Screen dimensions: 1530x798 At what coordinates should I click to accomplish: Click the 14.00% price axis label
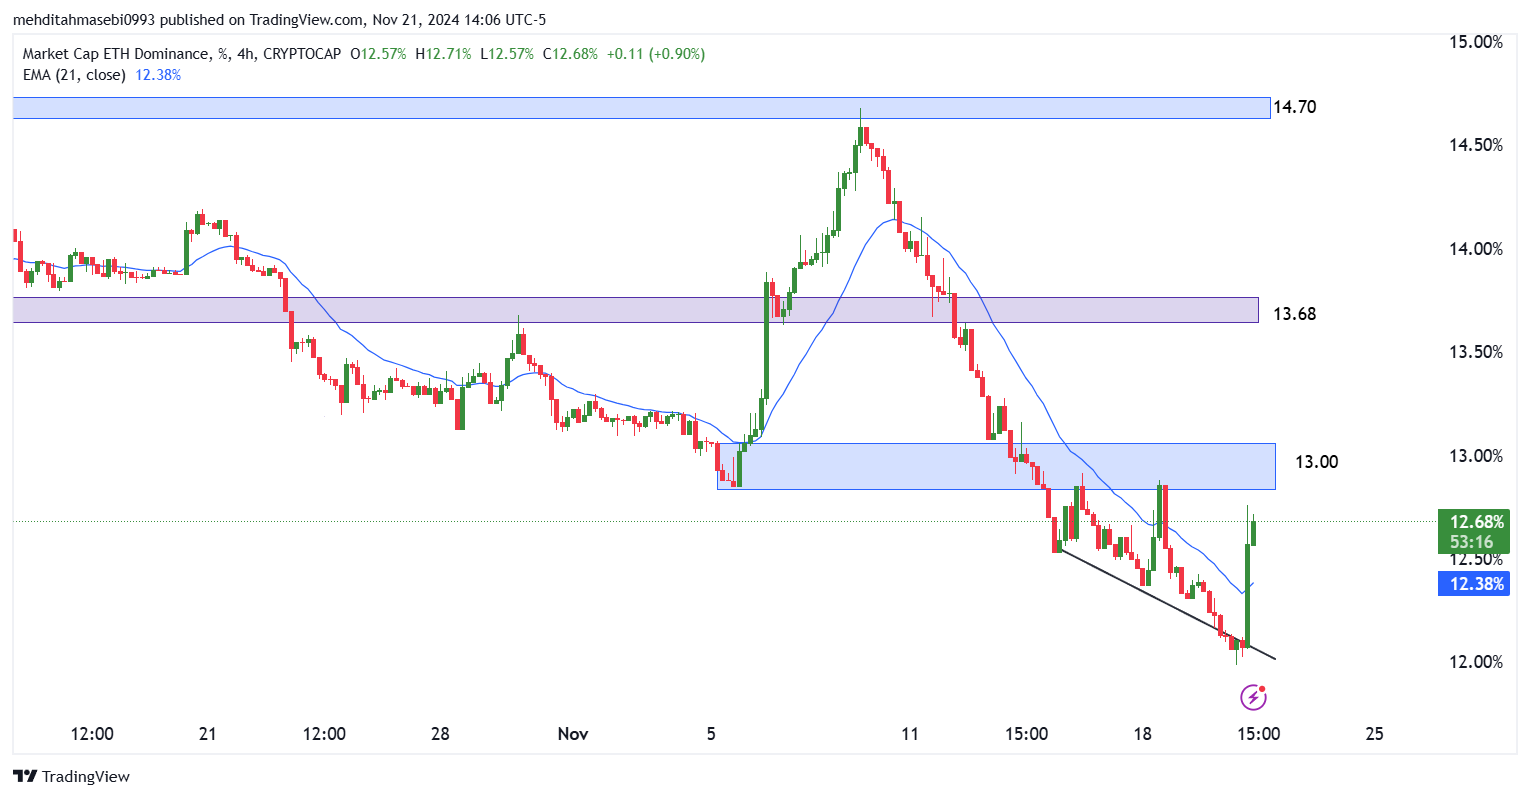point(1476,249)
